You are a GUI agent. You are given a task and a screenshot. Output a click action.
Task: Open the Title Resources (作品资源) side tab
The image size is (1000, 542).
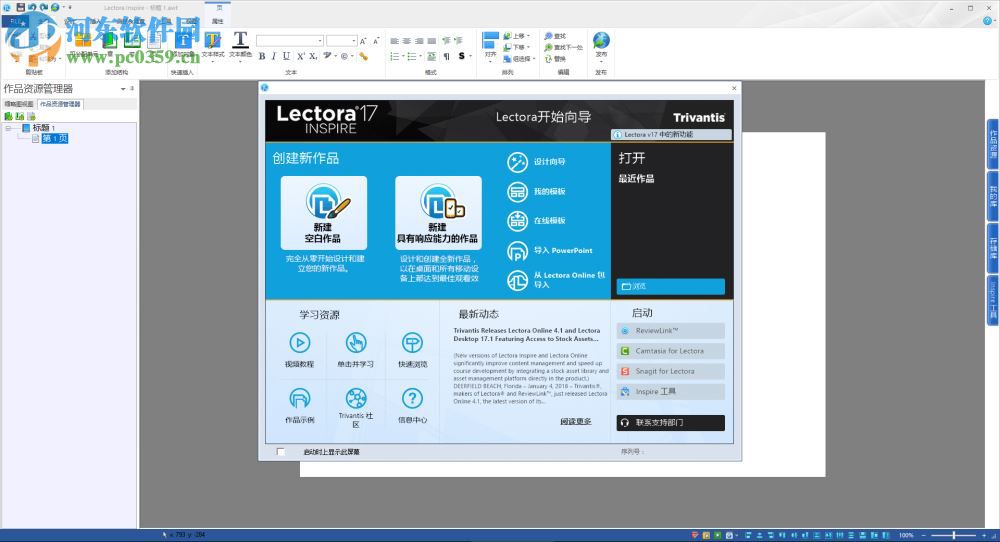[x=993, y=144]
